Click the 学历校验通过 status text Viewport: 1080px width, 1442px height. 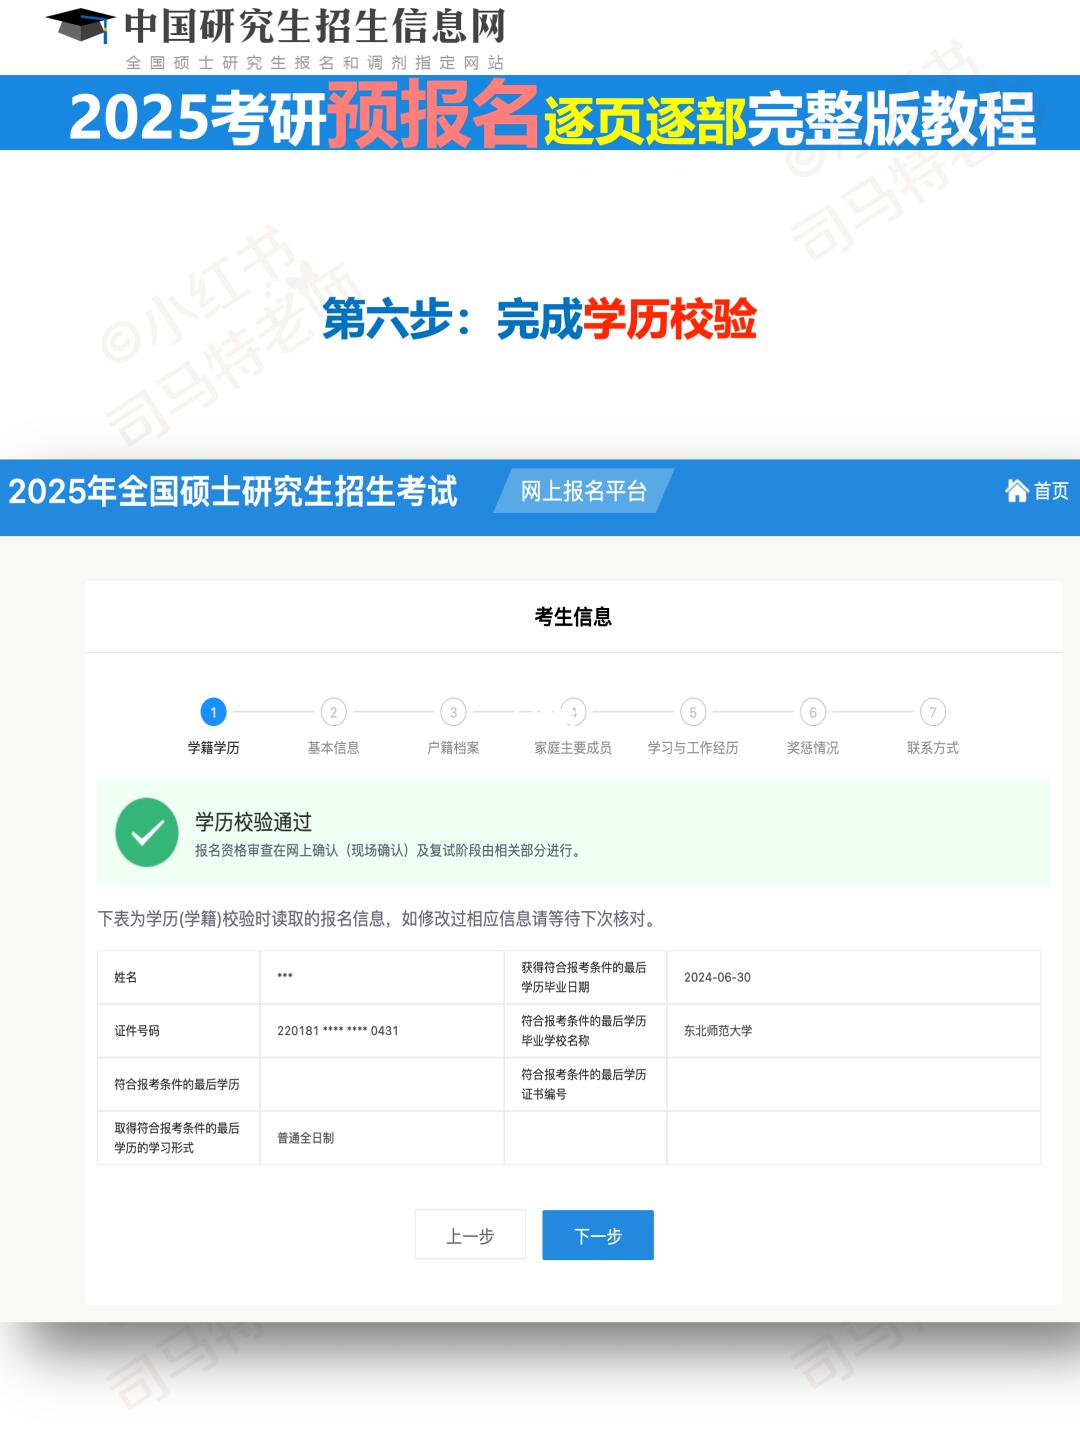point(254,822)
